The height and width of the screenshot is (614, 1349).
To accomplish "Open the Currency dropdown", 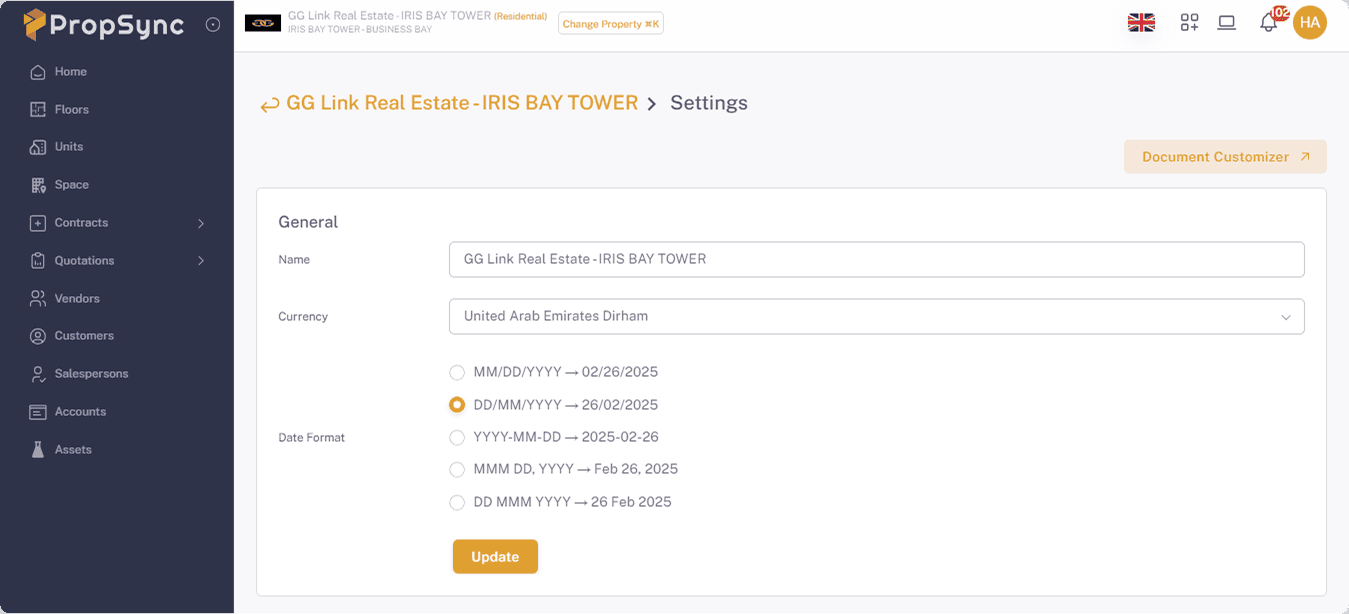I will (877, 316).
